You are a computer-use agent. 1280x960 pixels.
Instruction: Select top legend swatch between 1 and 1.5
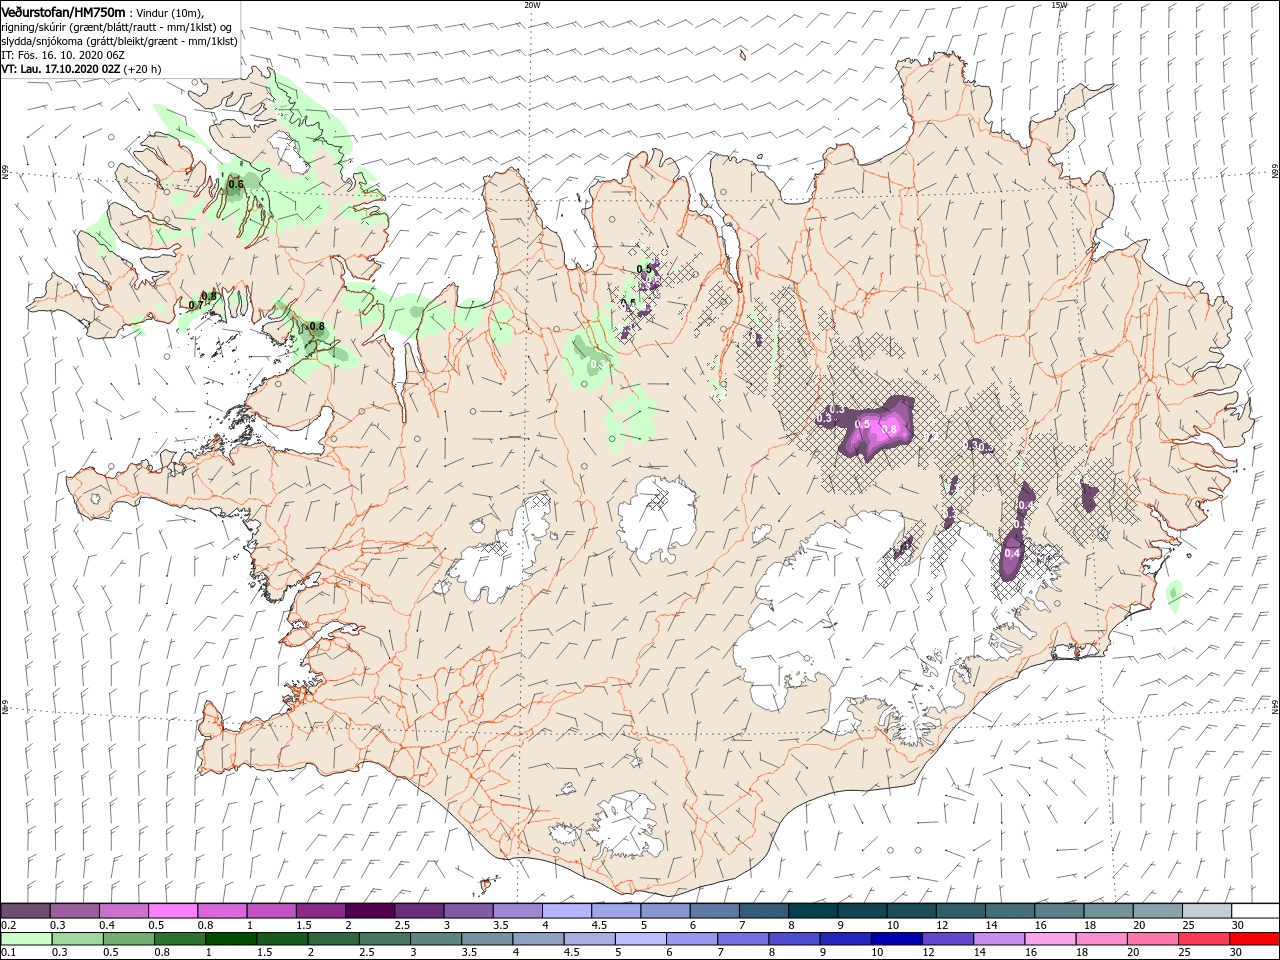point(270,911)
